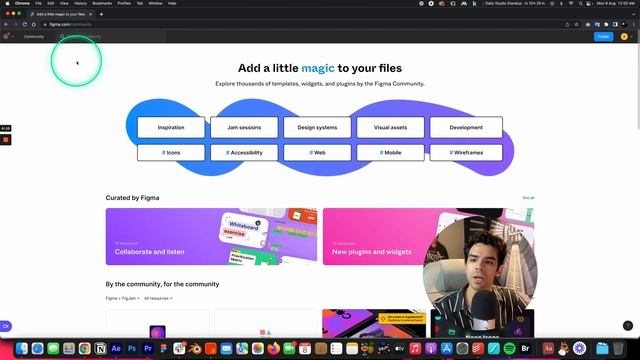This screenshot has width=640, height=360.
Task: Close the 'Add a little magic' tab
Action: [x=90, y=14]
